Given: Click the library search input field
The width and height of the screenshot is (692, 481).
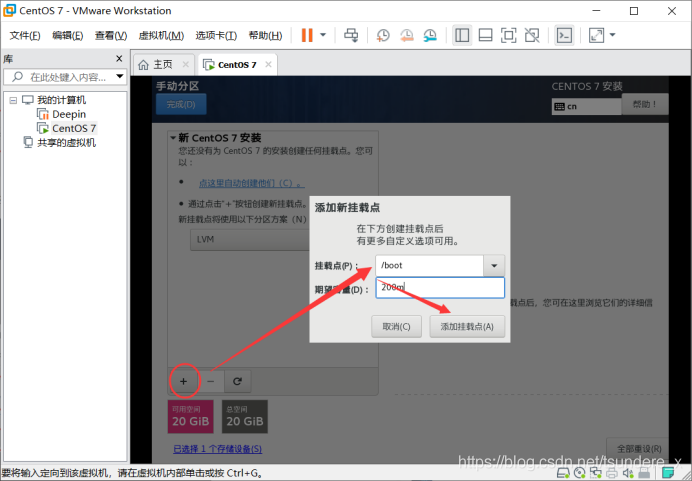Looking at the screenshot, I should pos(66,77).
